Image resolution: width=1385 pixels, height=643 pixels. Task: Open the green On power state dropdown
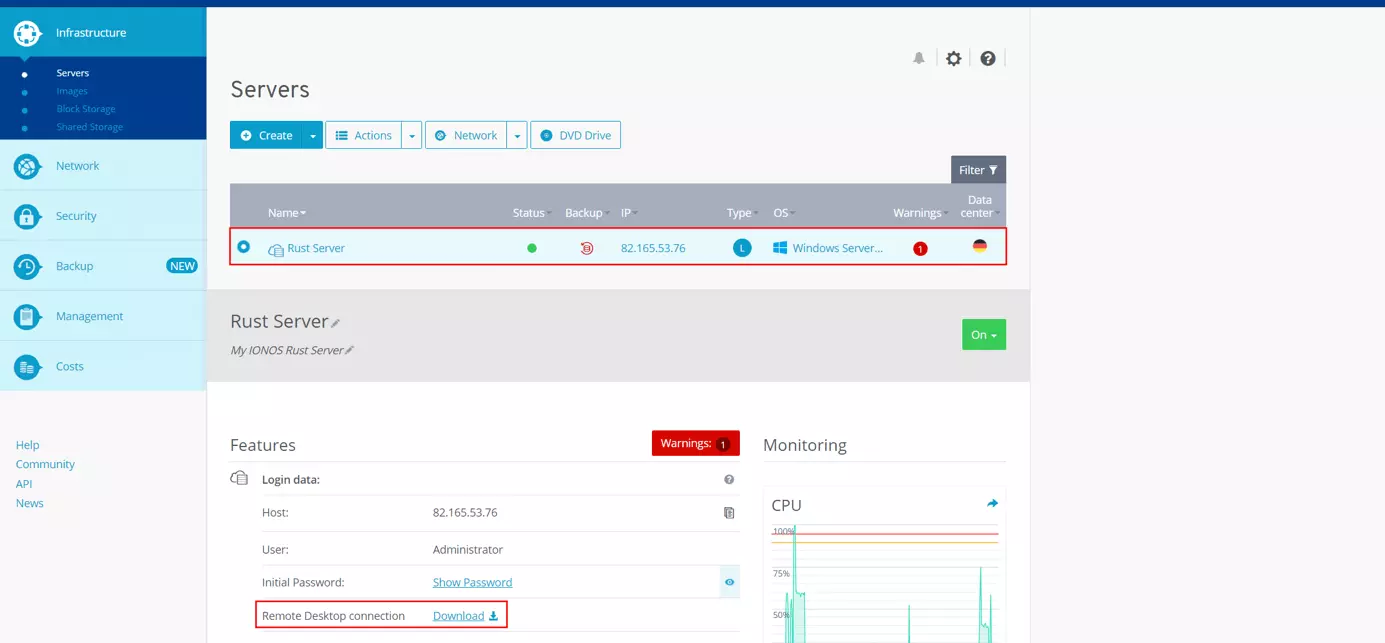coord(984,335)
